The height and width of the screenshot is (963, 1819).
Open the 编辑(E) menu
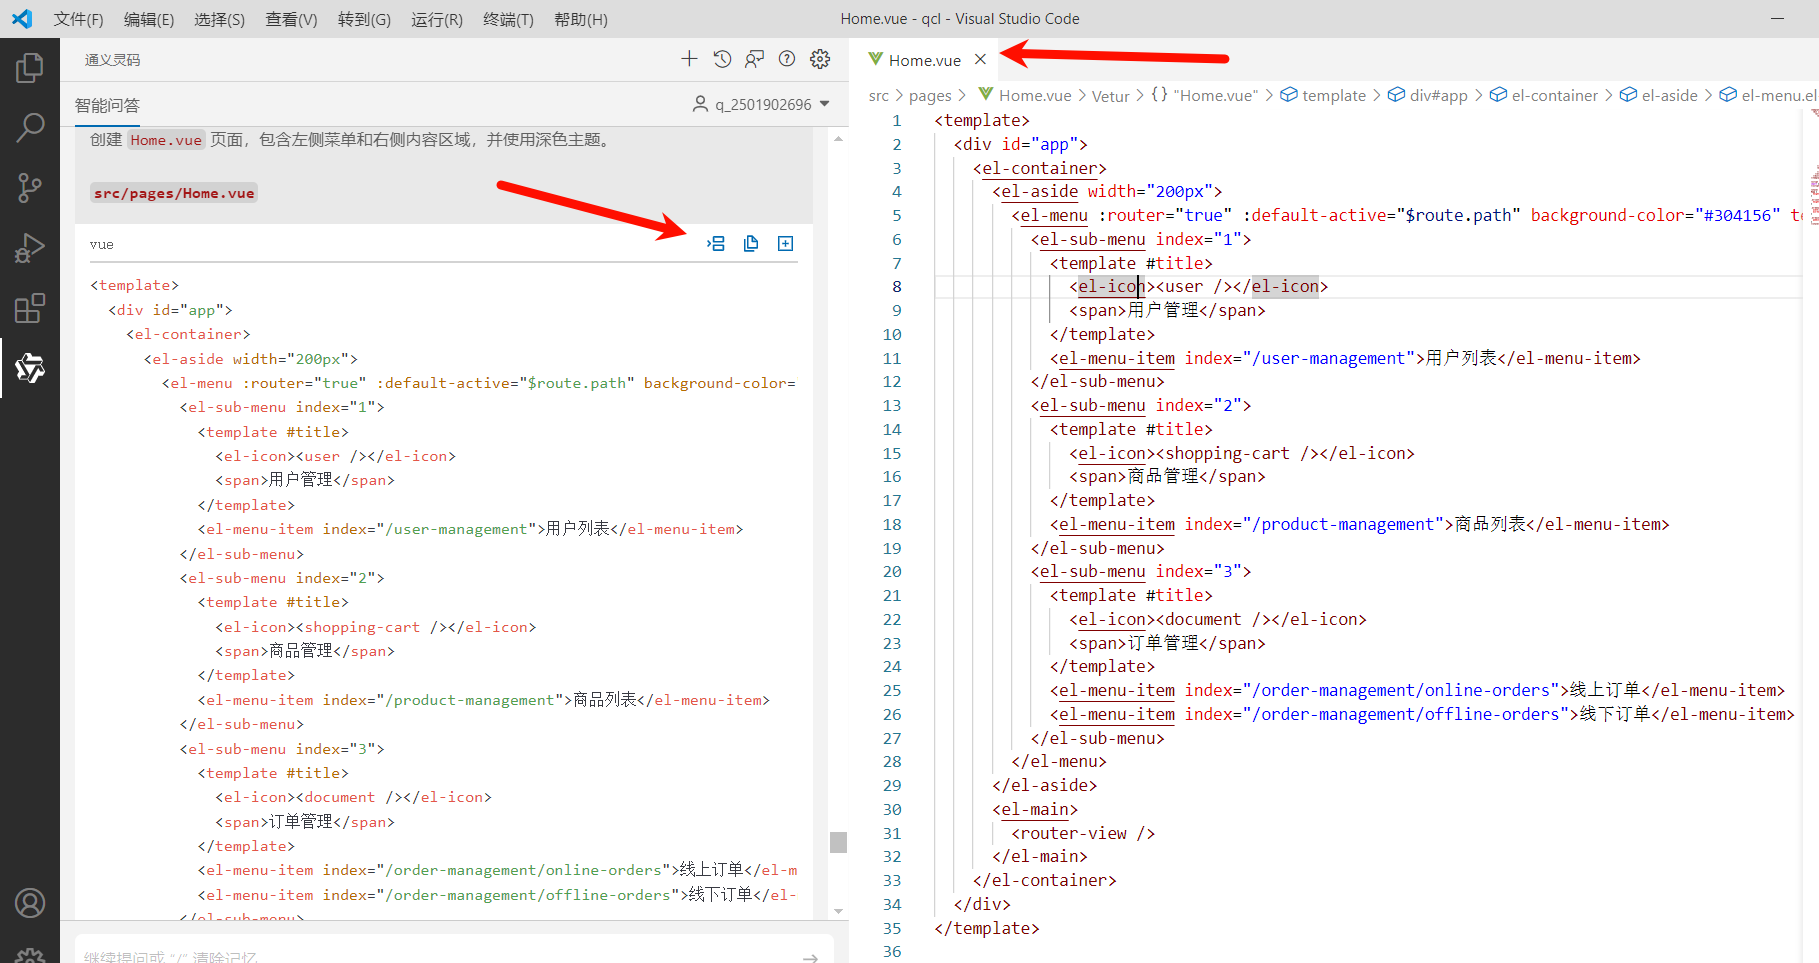coord(149,19)
